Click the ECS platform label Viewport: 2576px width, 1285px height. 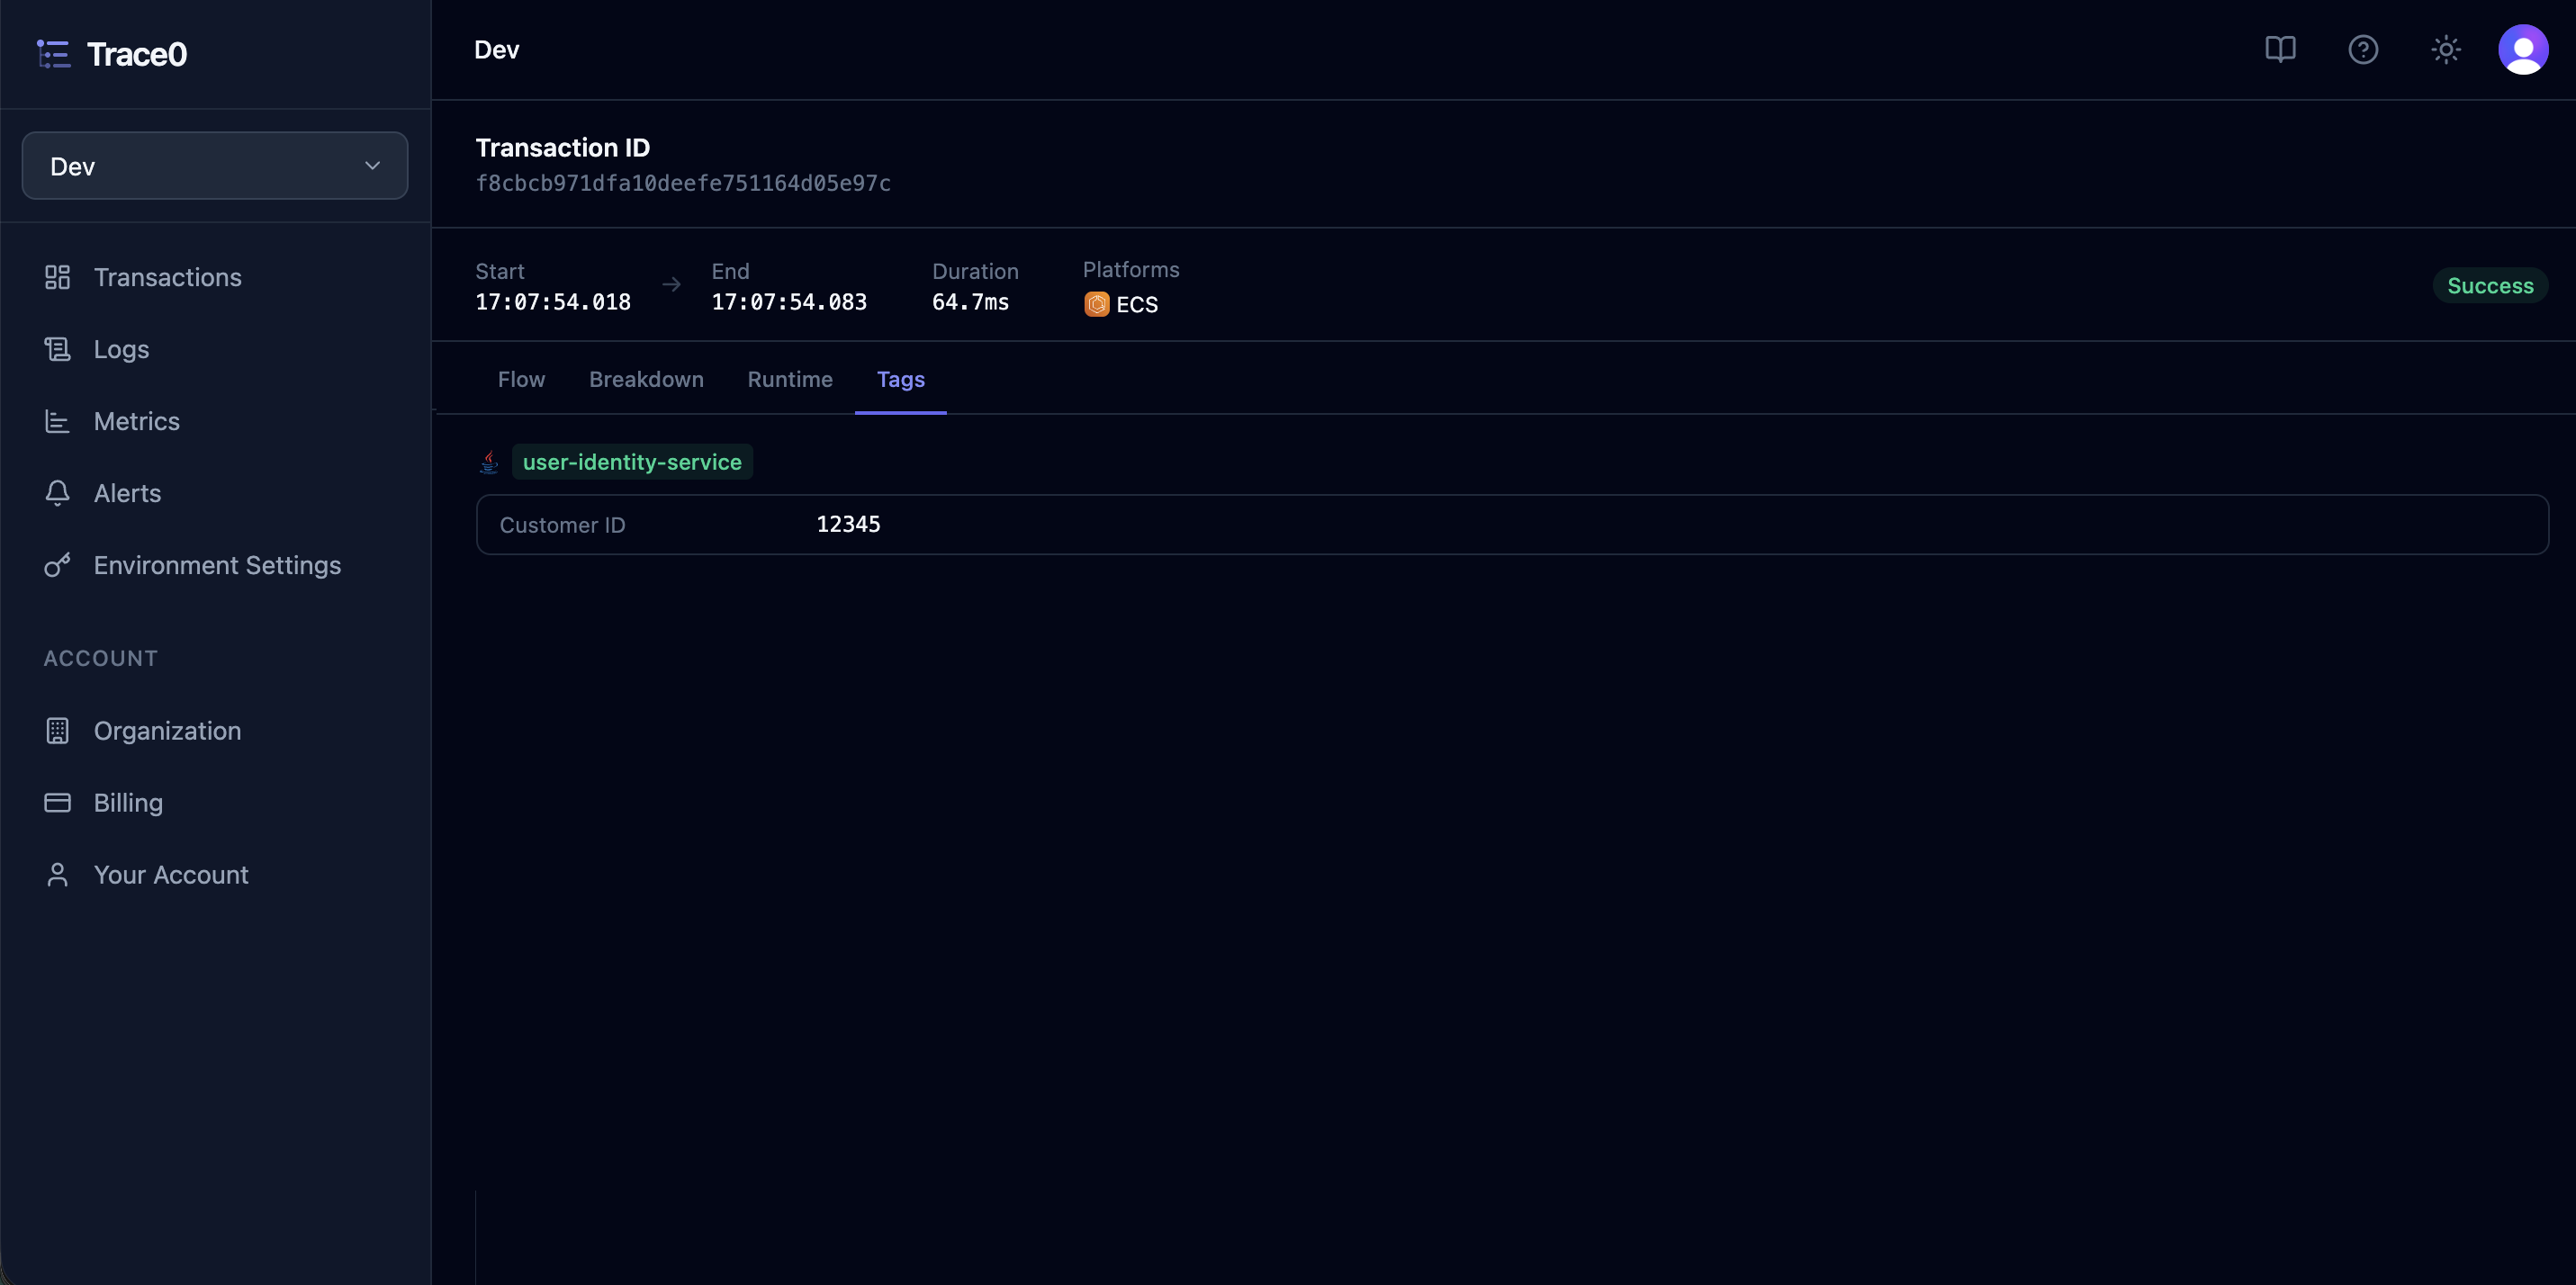1137,304
